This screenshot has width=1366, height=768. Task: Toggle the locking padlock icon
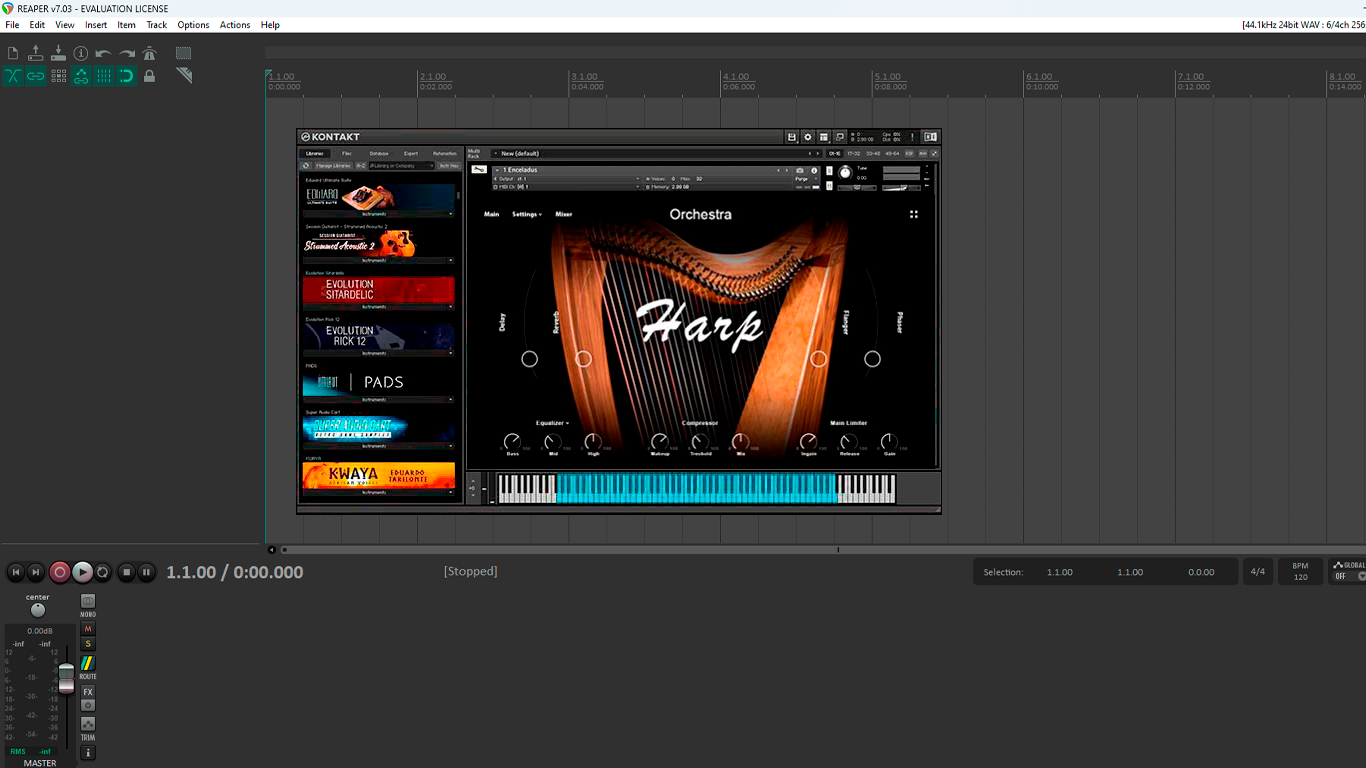coord(150,76)
